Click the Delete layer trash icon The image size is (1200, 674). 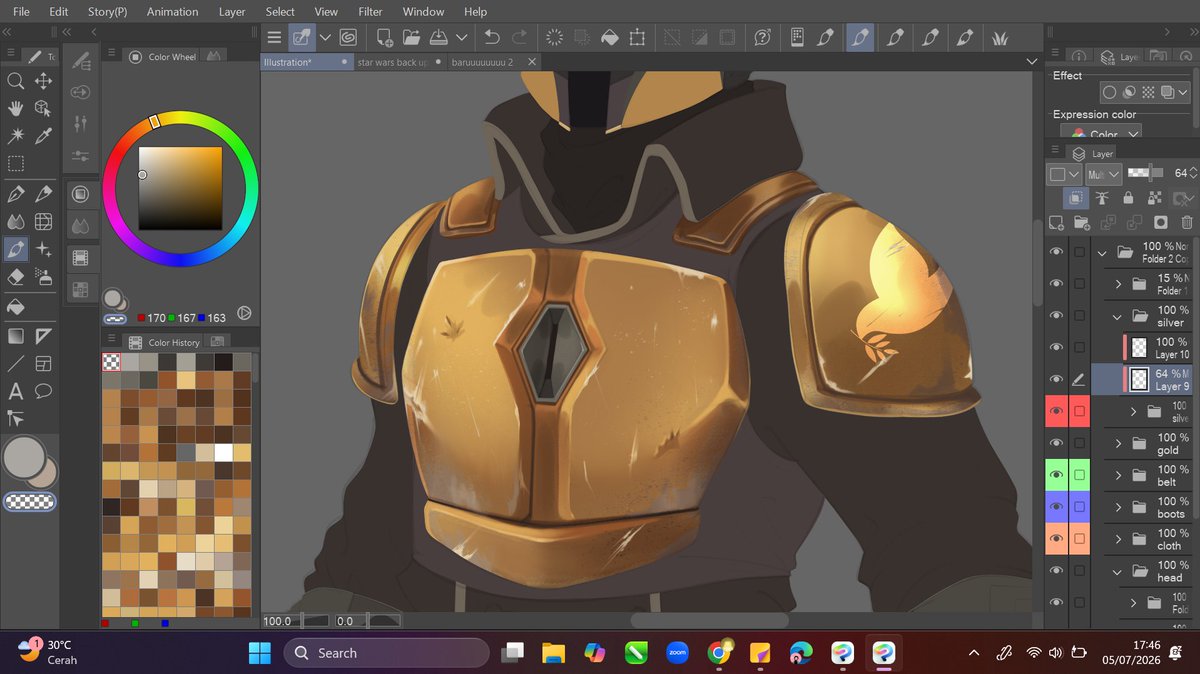(x=1187, y=223)
